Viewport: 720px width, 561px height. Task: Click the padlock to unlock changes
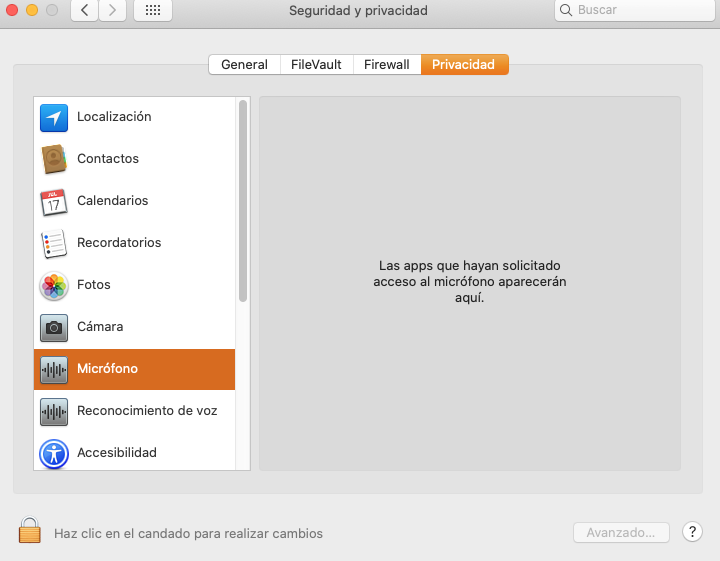click(30, 530)
